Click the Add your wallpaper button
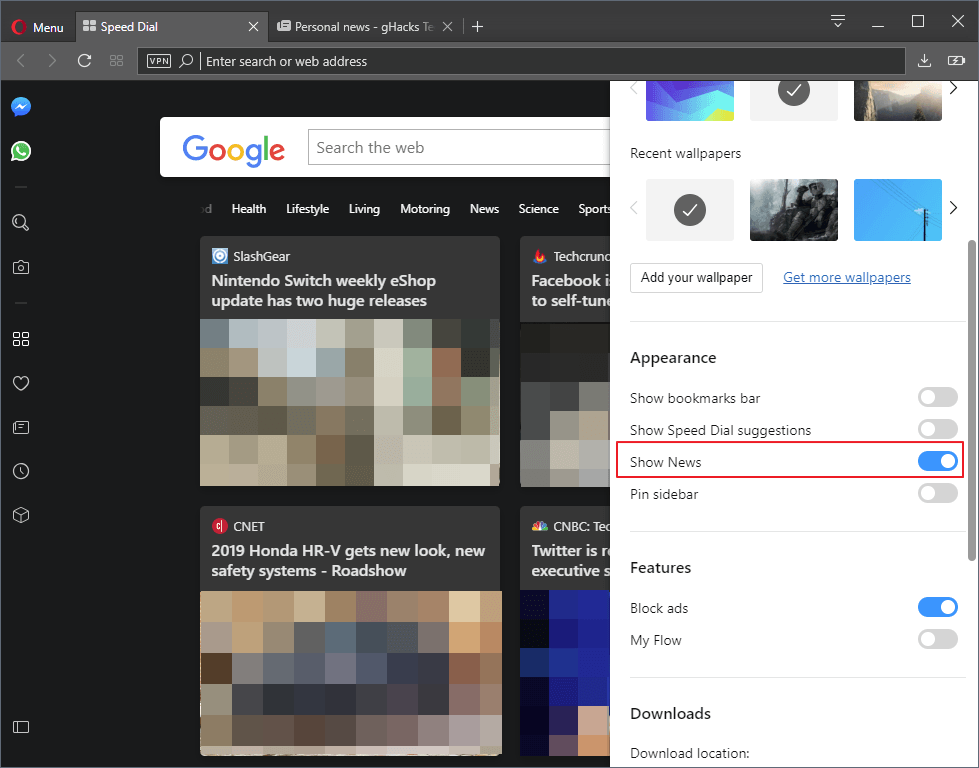The width and height of the screenshot is (979, 768). 696,278
